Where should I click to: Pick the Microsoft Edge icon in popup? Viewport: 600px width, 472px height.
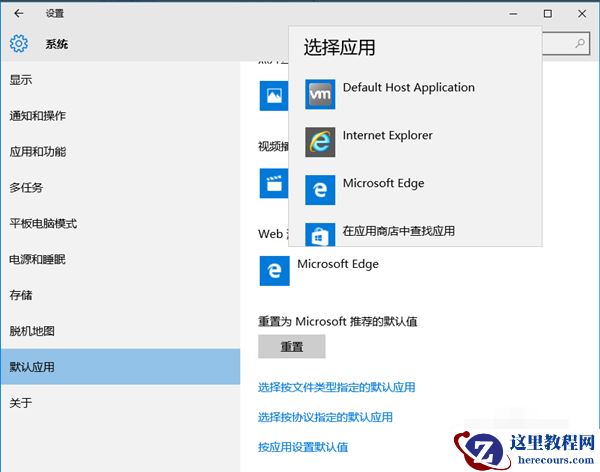tap(320, 190)
